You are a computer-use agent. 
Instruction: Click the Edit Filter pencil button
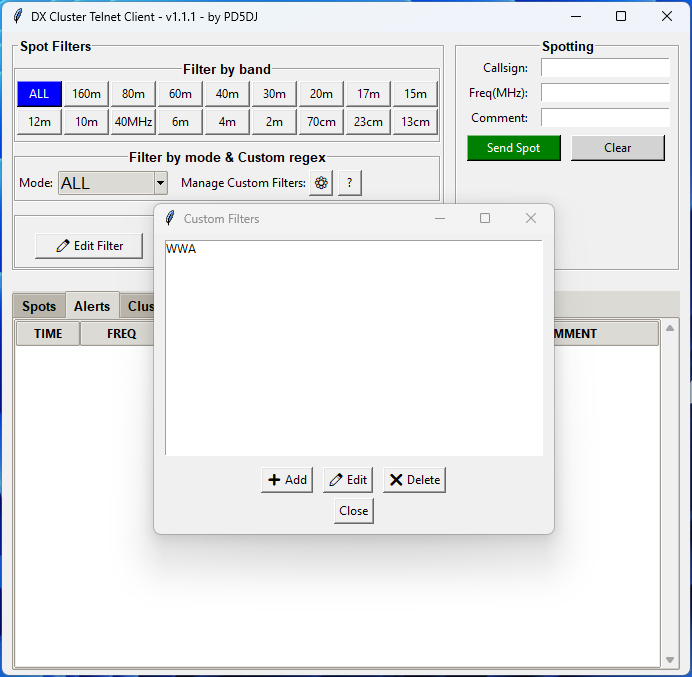tap(90, 246)
